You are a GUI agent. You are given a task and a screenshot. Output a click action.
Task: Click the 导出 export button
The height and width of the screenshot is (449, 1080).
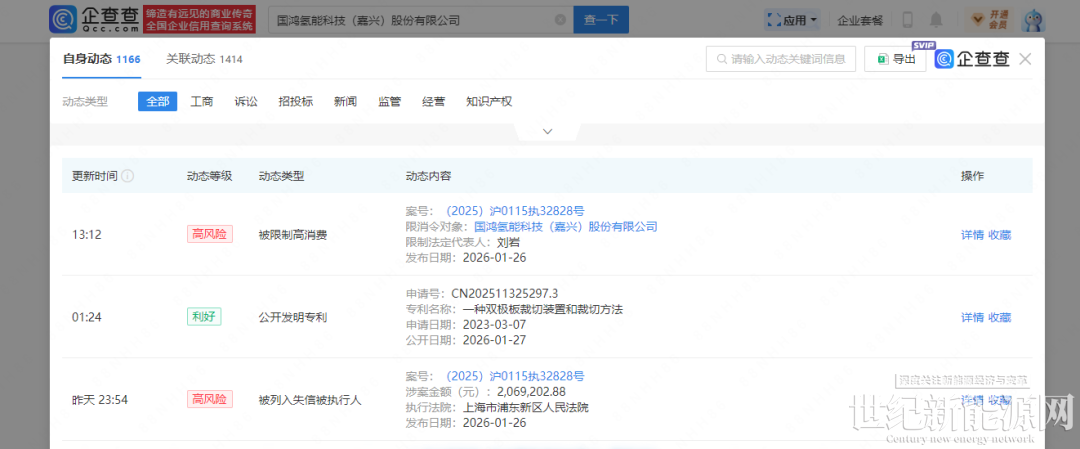tap(896, 60)
